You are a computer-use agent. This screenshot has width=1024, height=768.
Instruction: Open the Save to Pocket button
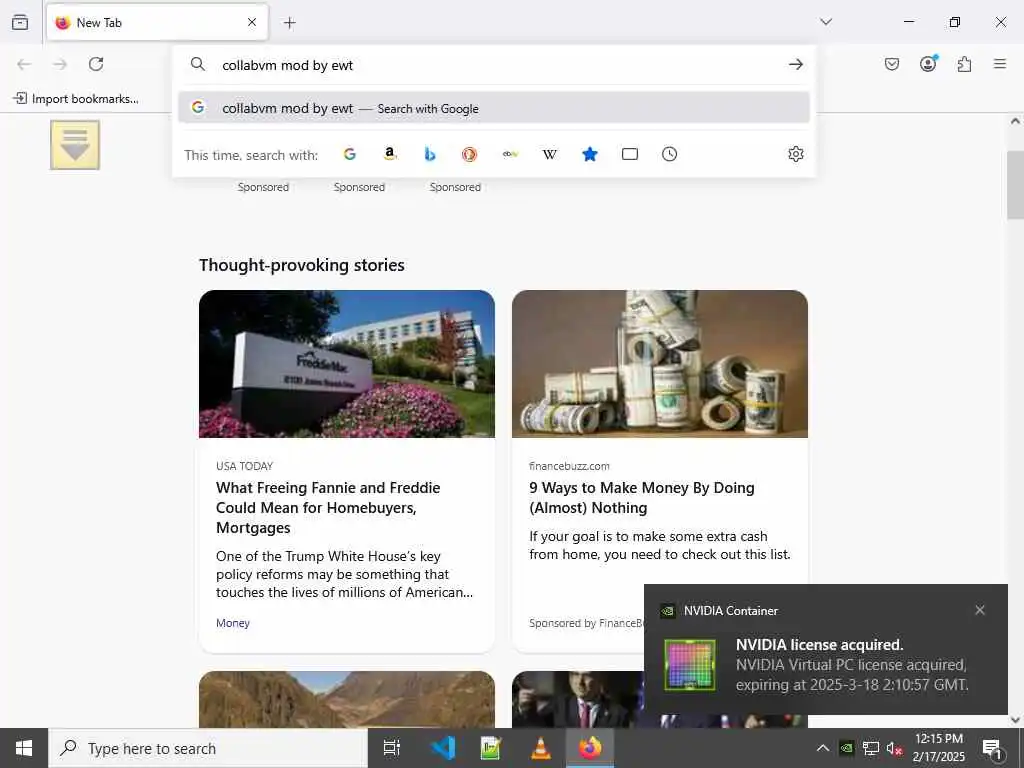pyautogui.click(x=891, y=64)
